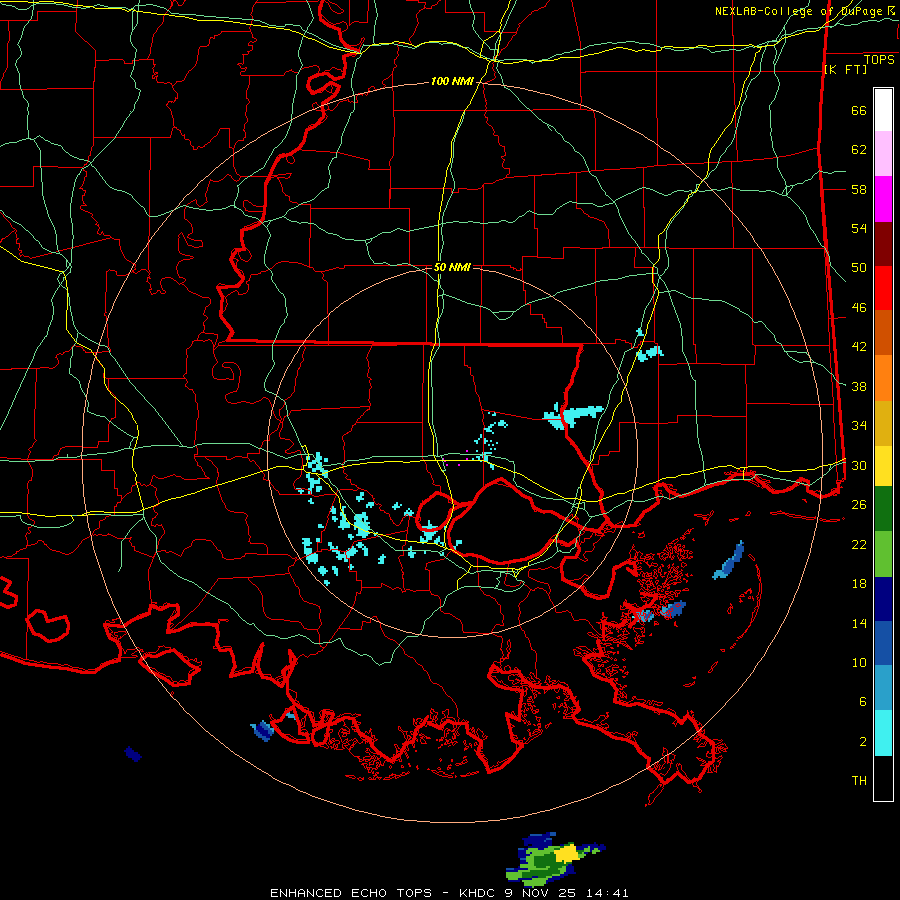Screen dimensions: 900x900
Task: Select the magenta legend color band
Action: pos(883,199)
